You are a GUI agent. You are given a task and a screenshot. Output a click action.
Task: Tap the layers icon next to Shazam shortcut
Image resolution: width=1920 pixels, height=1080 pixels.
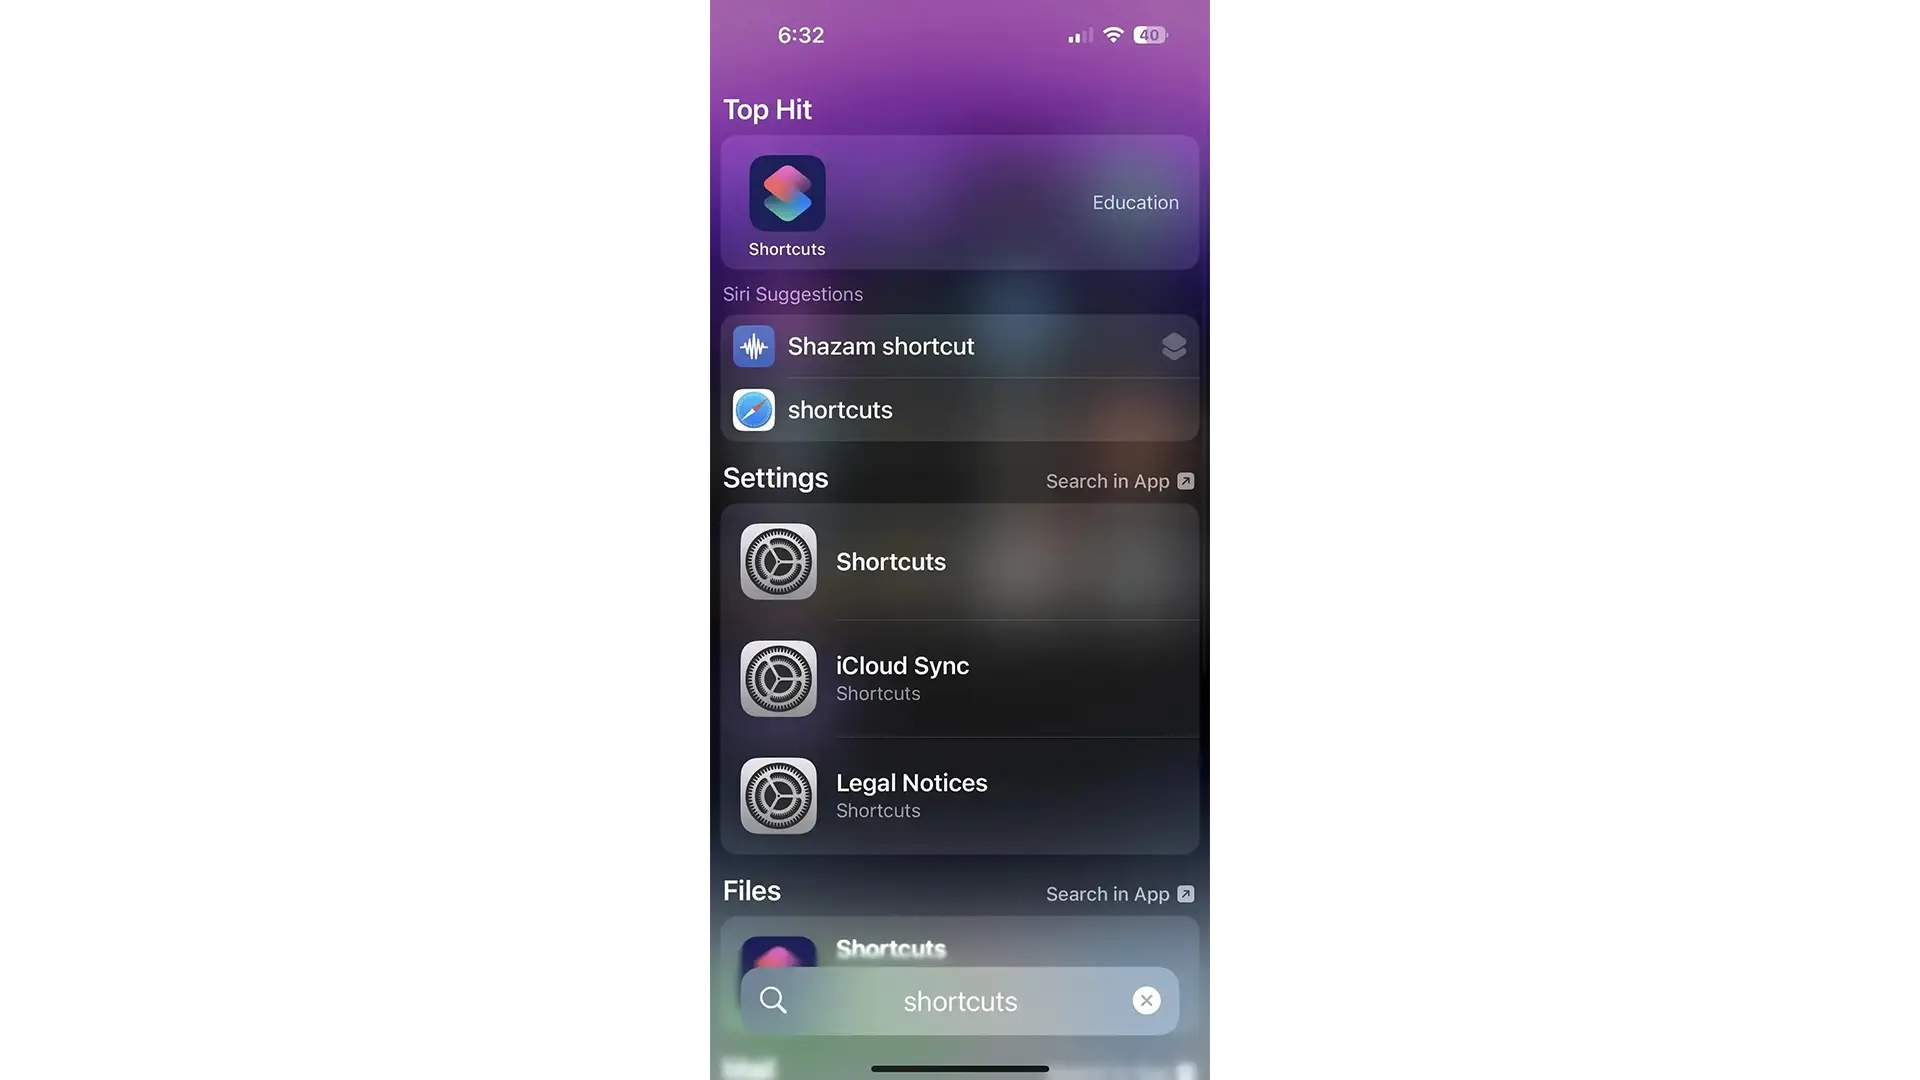[x=1171, y=345]
